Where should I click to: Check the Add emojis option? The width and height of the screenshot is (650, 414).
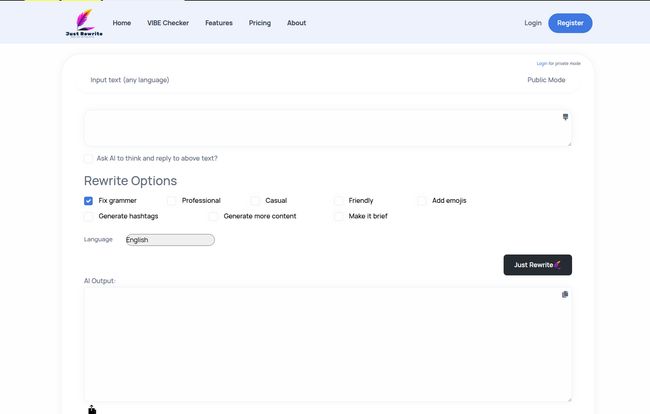point(422,200)
